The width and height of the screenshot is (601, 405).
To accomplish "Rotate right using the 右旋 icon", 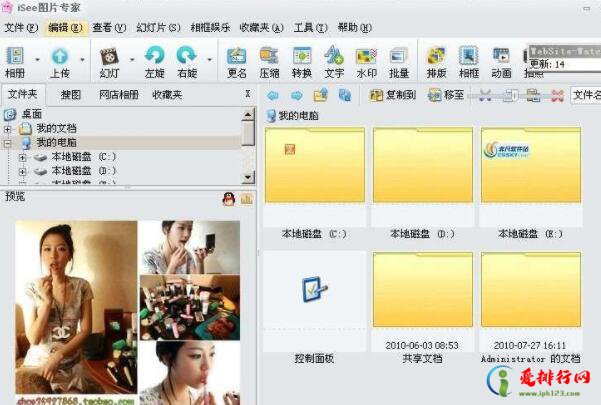I will point(187,58).
